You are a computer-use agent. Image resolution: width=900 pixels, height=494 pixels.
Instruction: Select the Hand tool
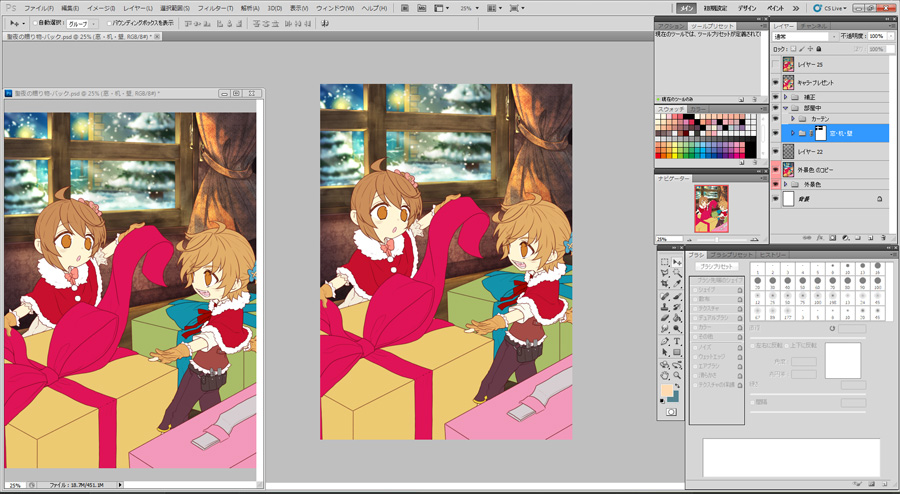[664, 374]
